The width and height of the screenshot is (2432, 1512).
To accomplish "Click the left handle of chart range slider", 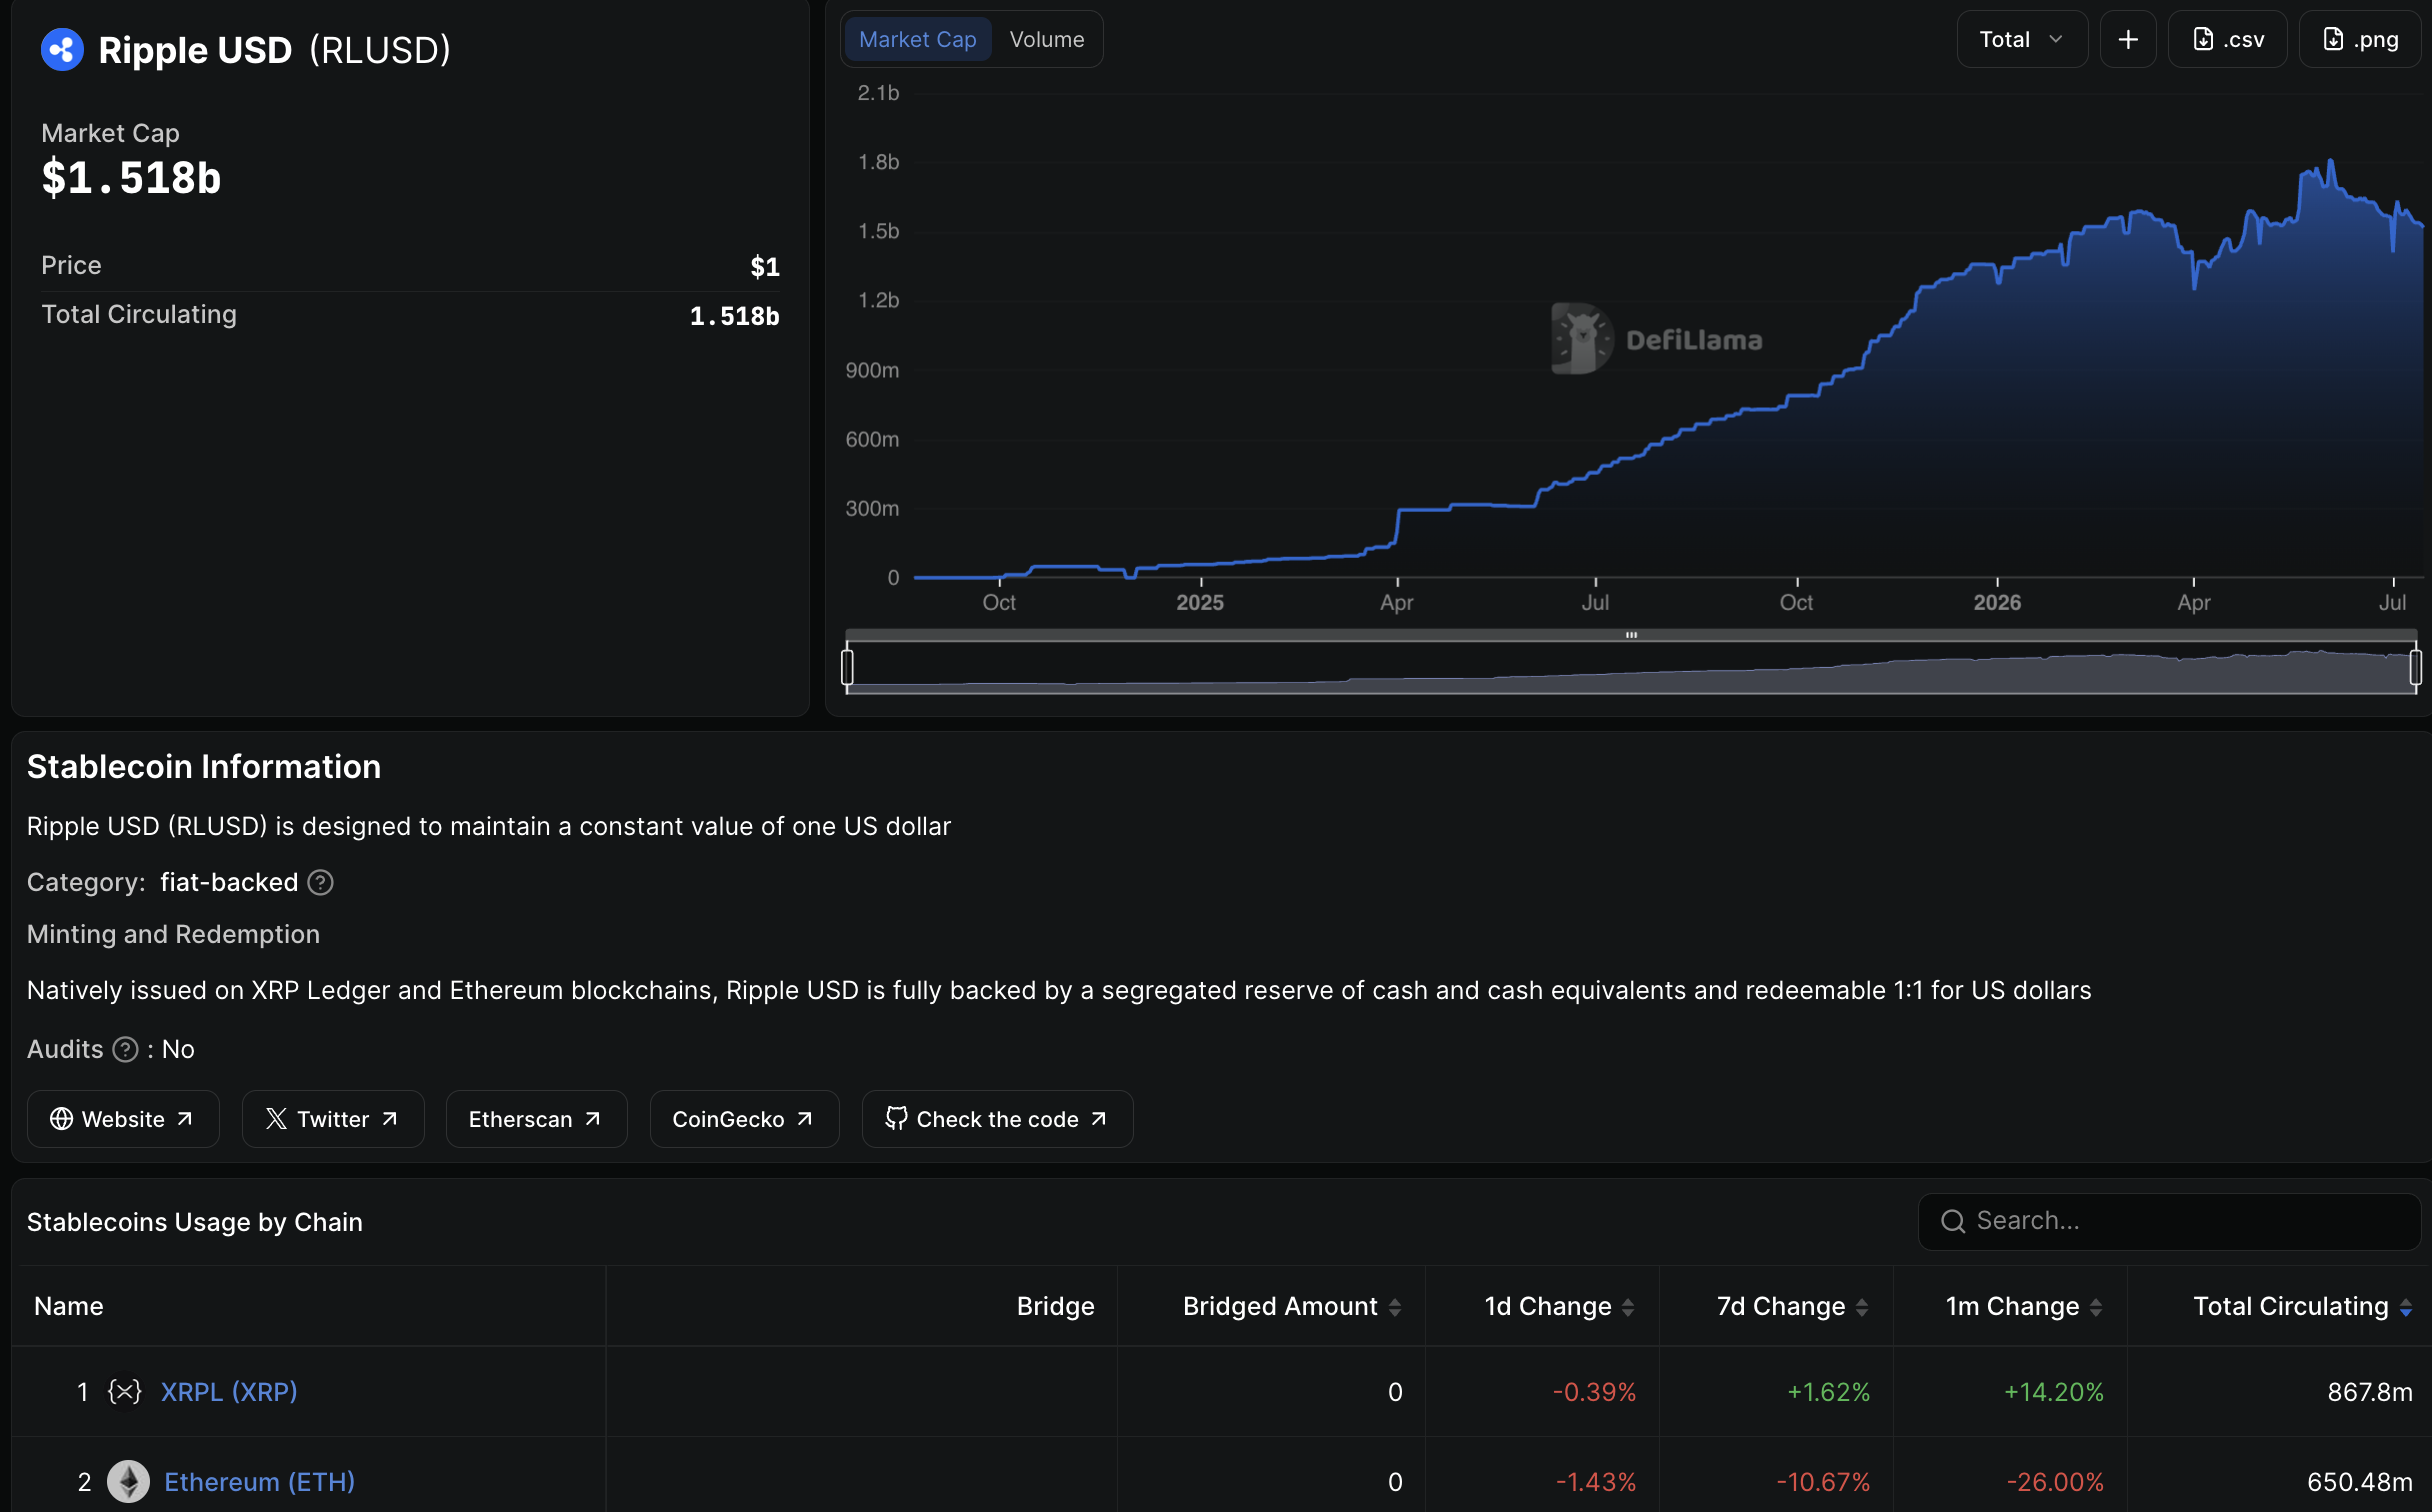I will point(847,667).
